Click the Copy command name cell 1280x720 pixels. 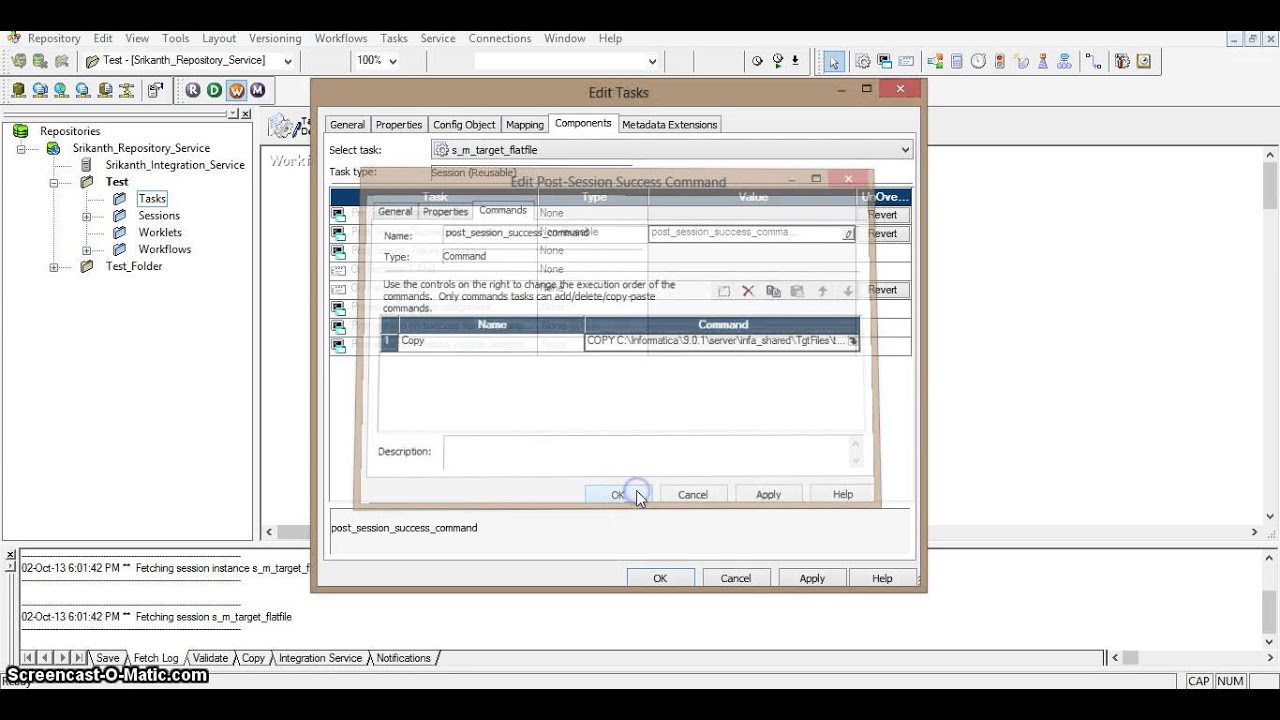point(491,341)
